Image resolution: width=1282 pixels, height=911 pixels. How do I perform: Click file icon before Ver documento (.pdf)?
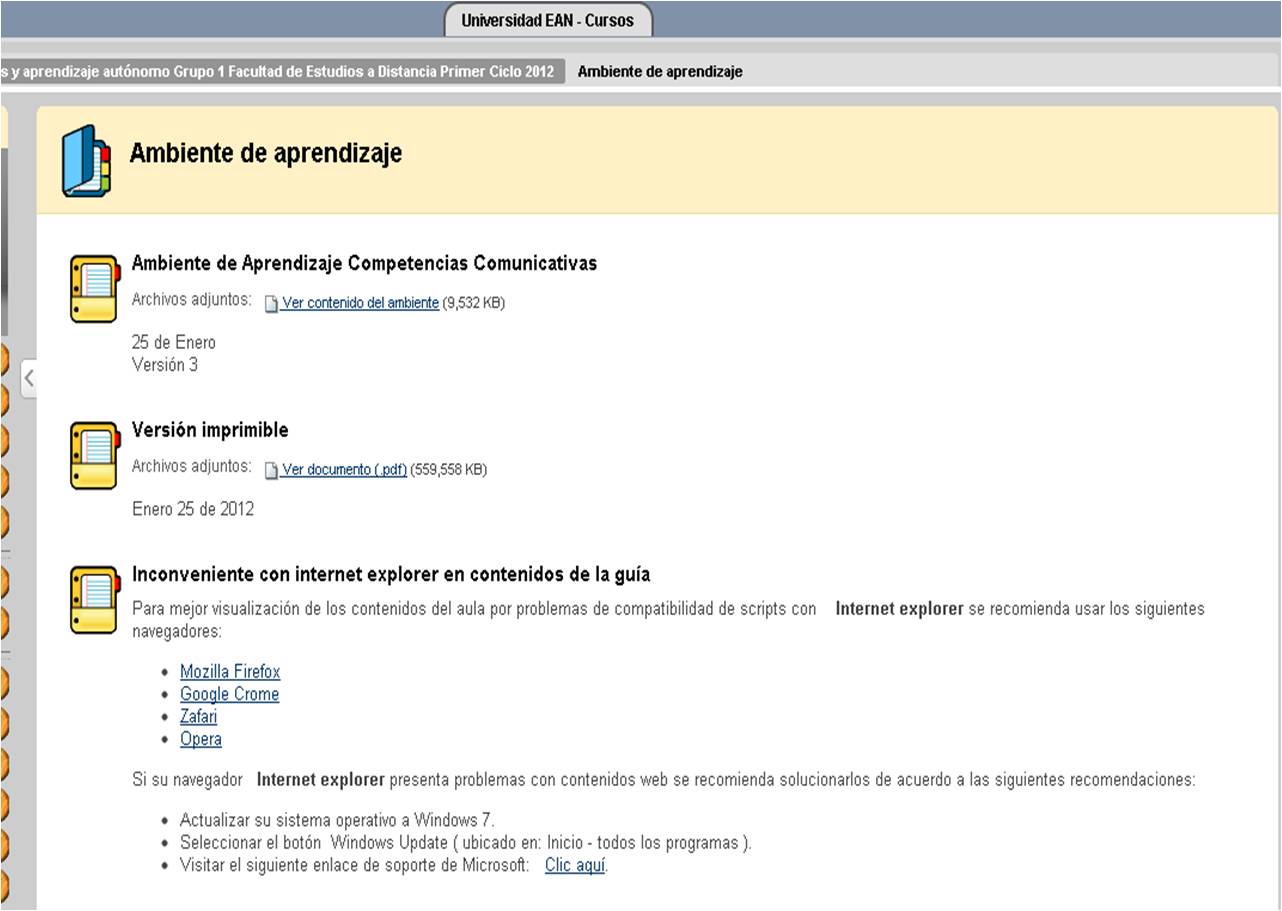click(271, 471)
